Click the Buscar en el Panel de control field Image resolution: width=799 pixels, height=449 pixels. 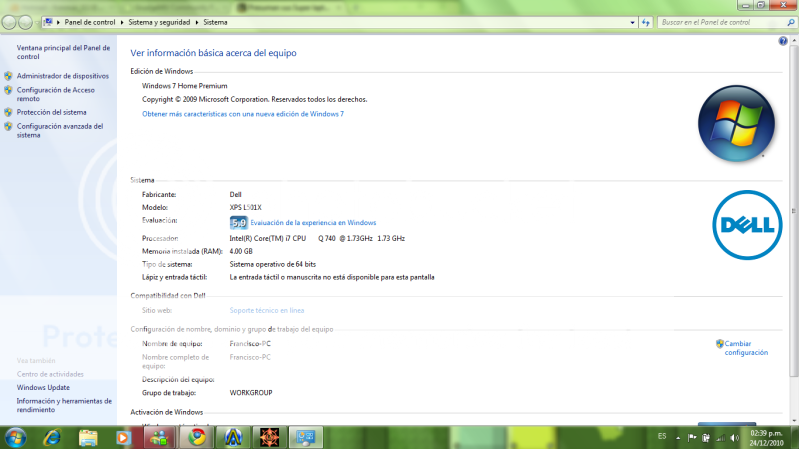click(x=724, y=22)
